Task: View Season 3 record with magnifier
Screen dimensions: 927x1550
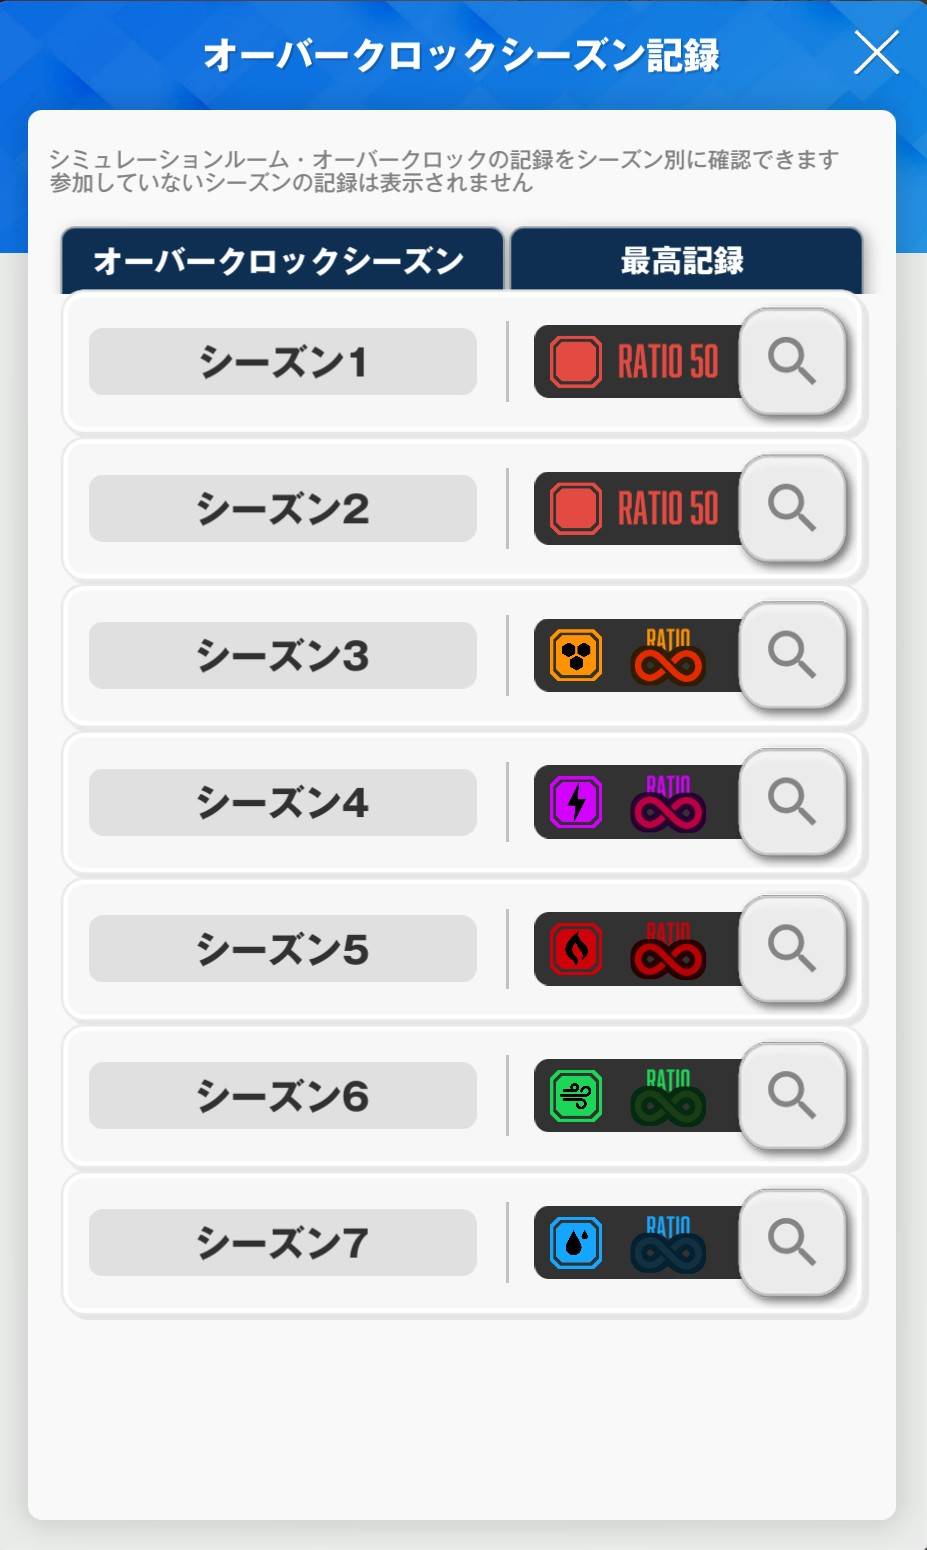Action: pyautogui.click(x=792, y=655)
